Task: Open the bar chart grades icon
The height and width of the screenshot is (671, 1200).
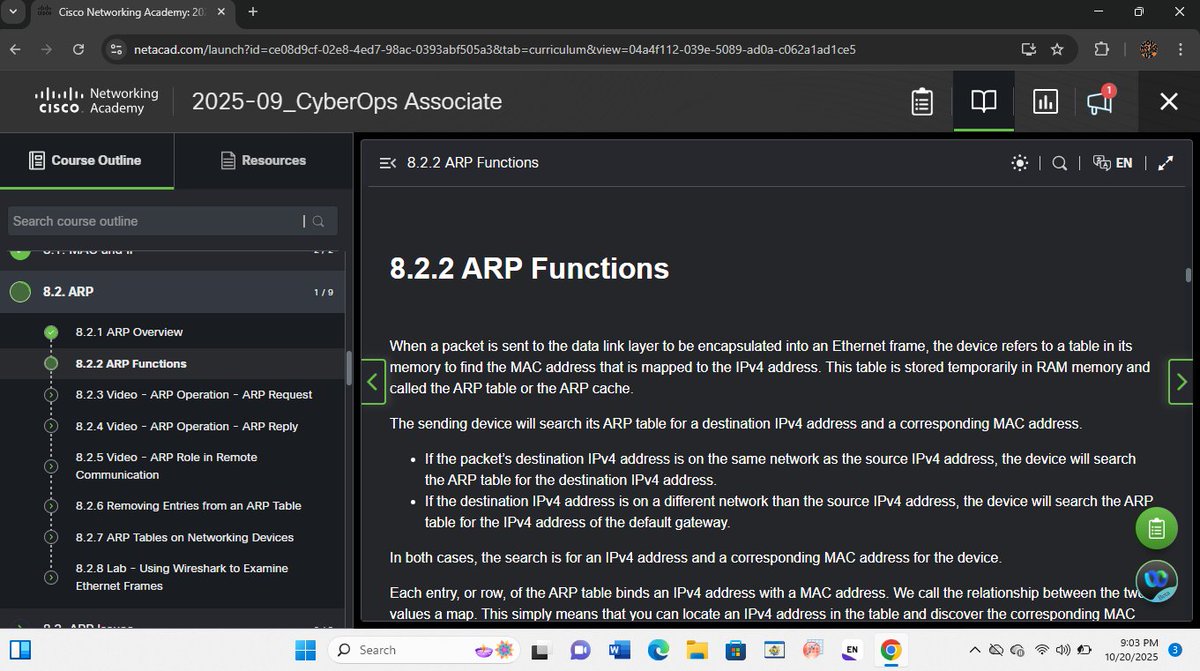Action: [1046, 102]
